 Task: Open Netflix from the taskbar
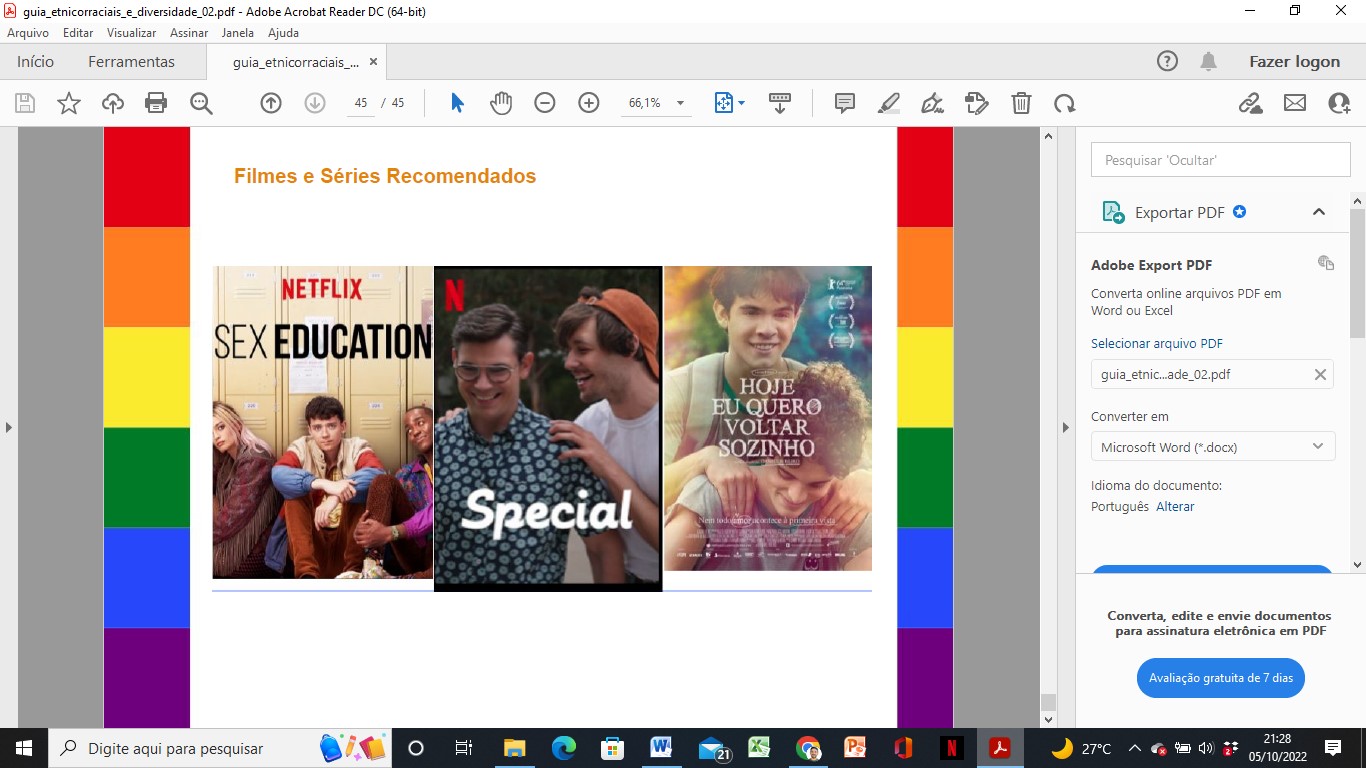[x=951, y=748]
